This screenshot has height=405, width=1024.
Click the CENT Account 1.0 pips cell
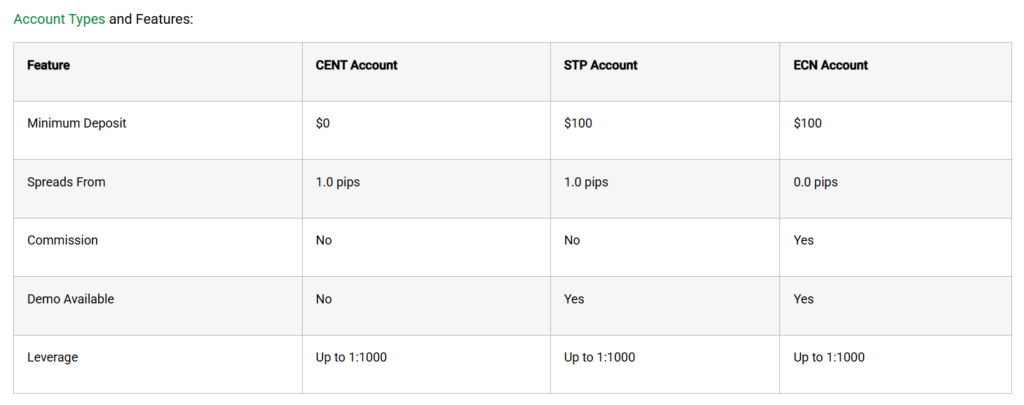tap(337, 182)
